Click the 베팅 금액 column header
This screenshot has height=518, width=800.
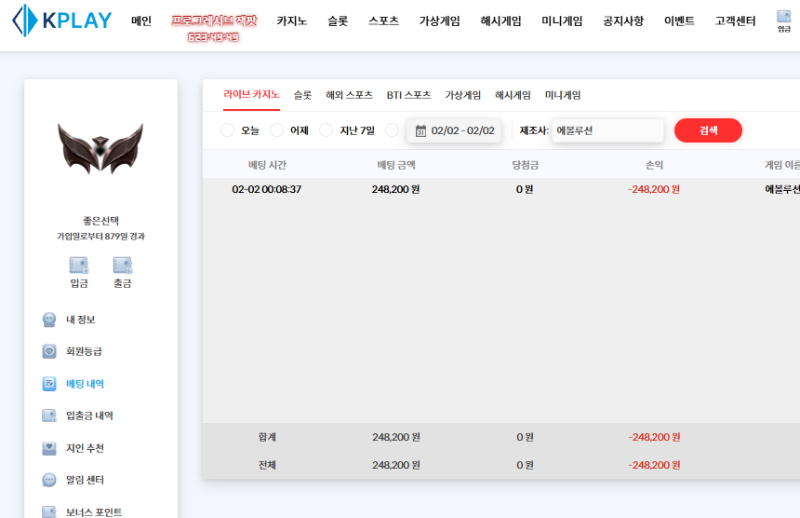pos(396,165)
